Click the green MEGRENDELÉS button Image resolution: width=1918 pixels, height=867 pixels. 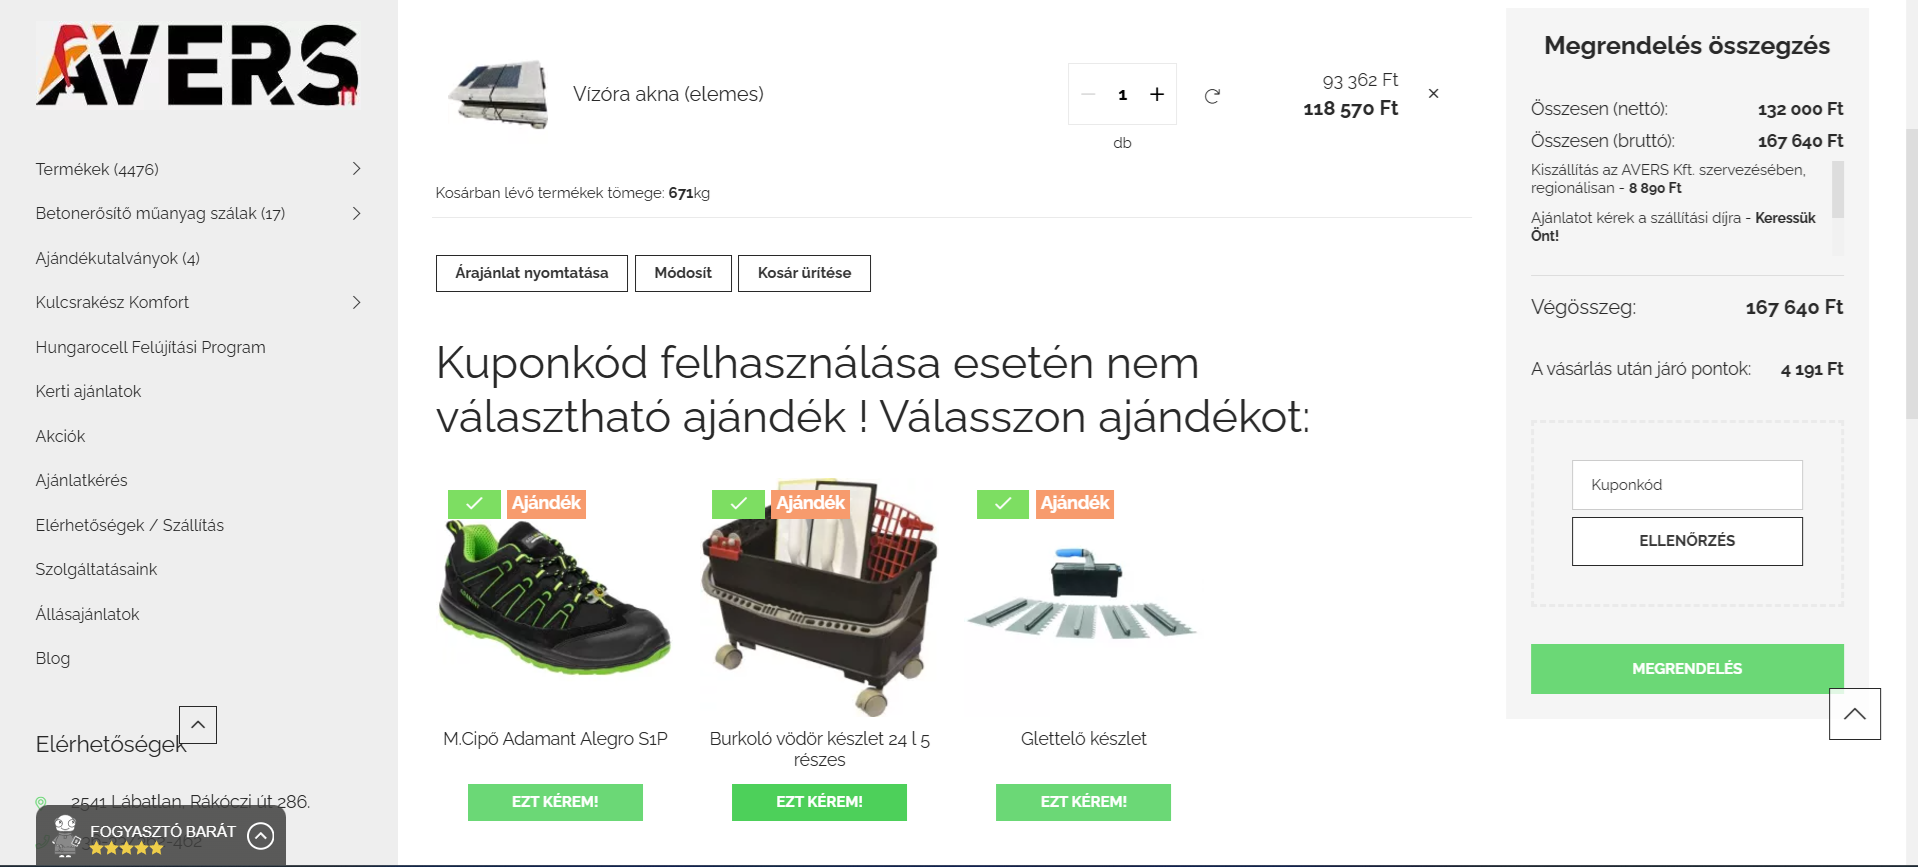1686,669
